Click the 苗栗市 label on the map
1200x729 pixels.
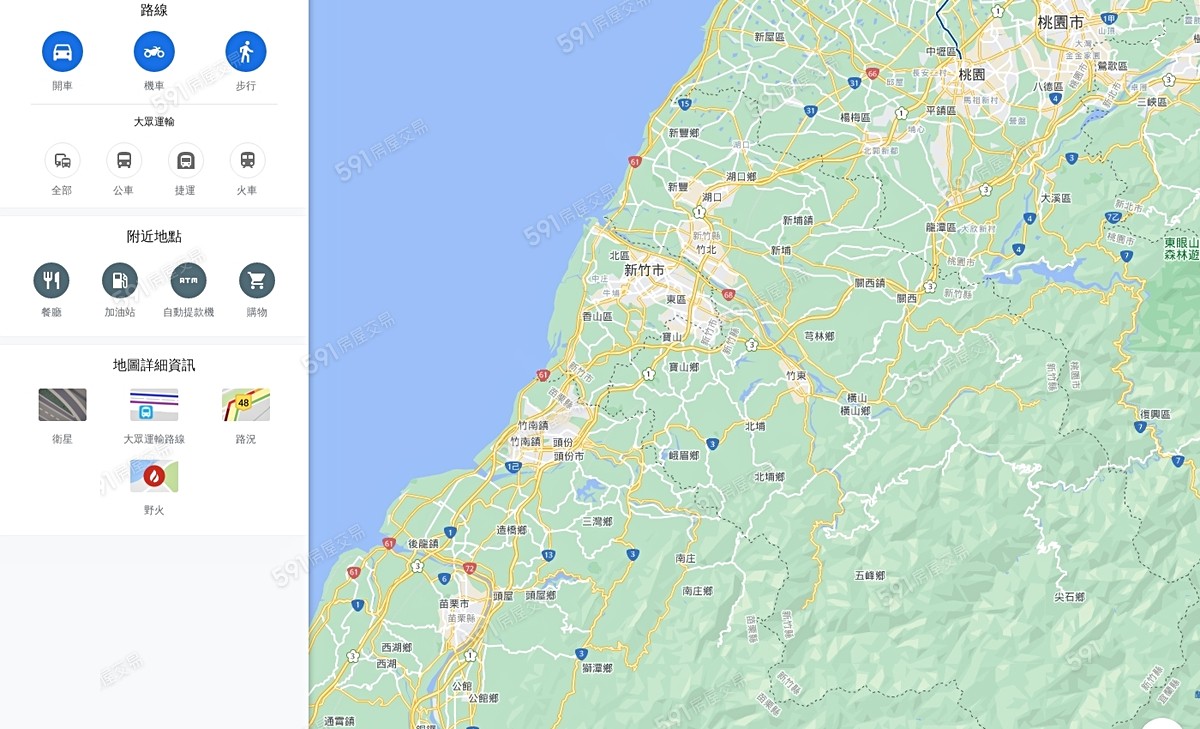coord(454,604)
